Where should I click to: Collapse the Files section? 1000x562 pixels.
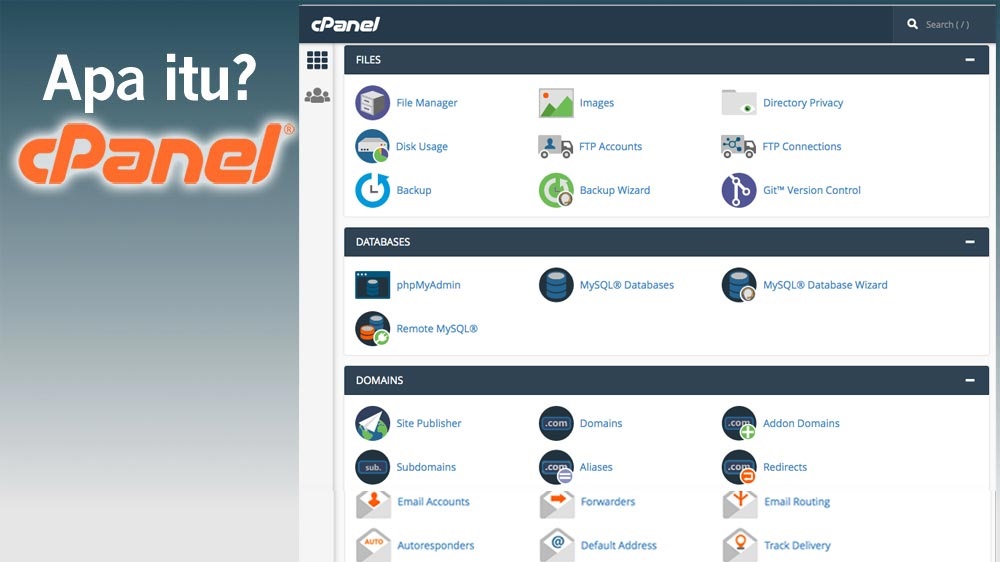point(970,60)
